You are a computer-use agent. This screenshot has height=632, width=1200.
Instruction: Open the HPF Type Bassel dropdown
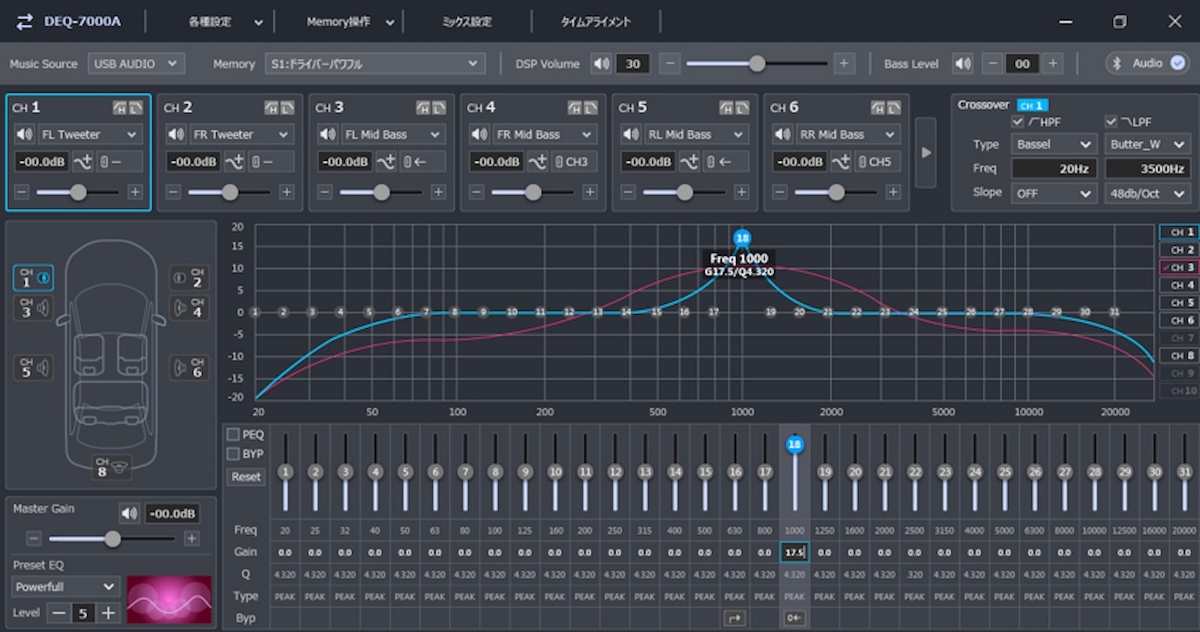click(1054, 144)
